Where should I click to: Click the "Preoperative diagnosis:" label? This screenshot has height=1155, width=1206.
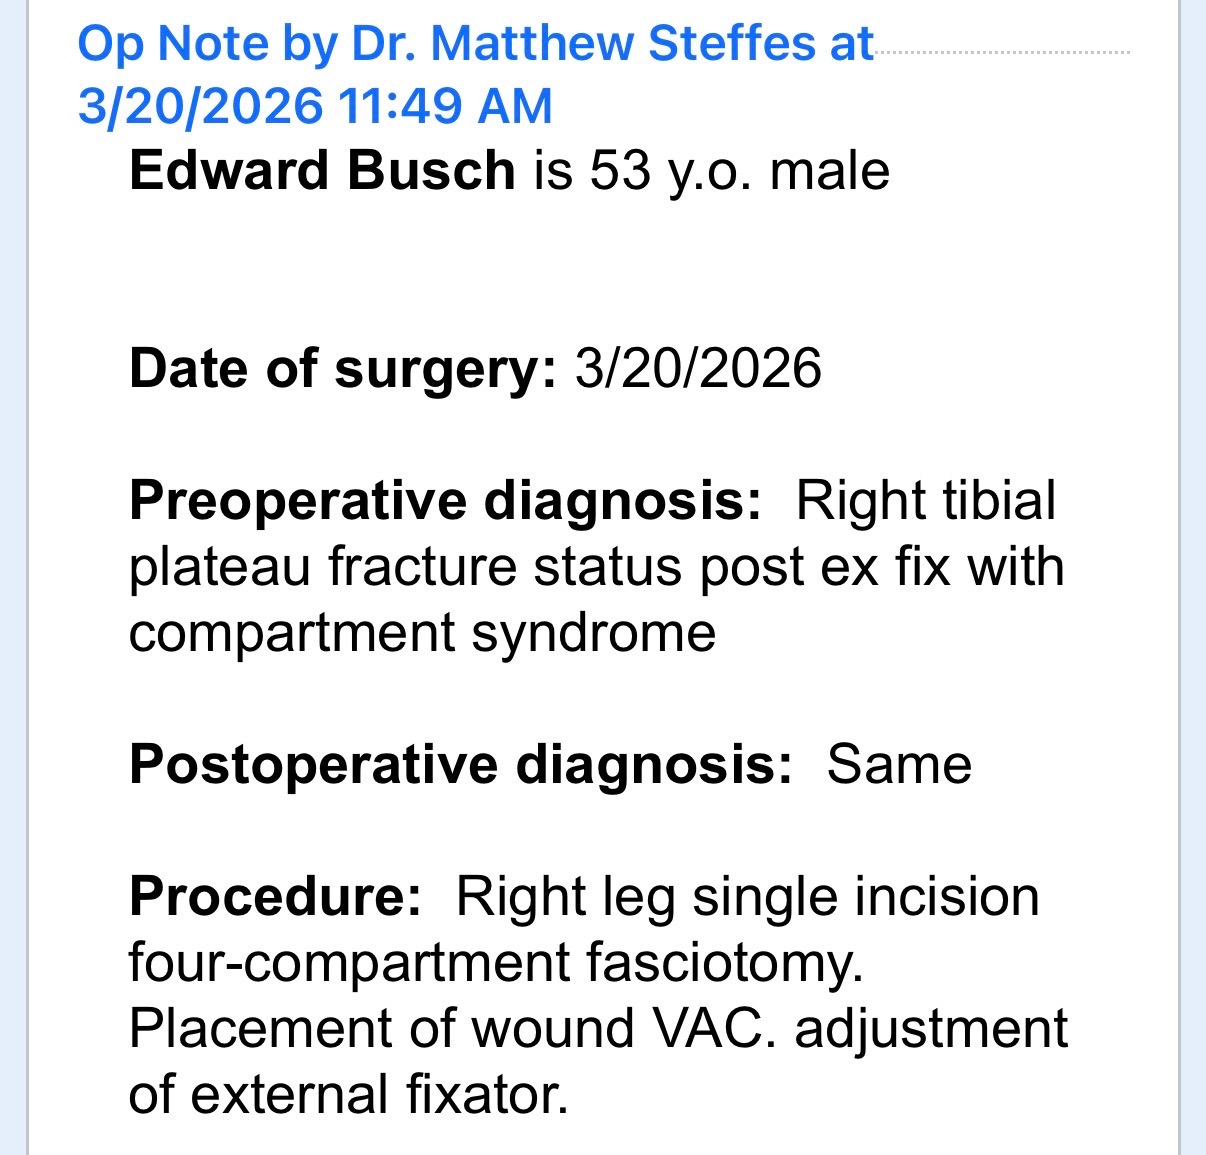pos(445,500)
